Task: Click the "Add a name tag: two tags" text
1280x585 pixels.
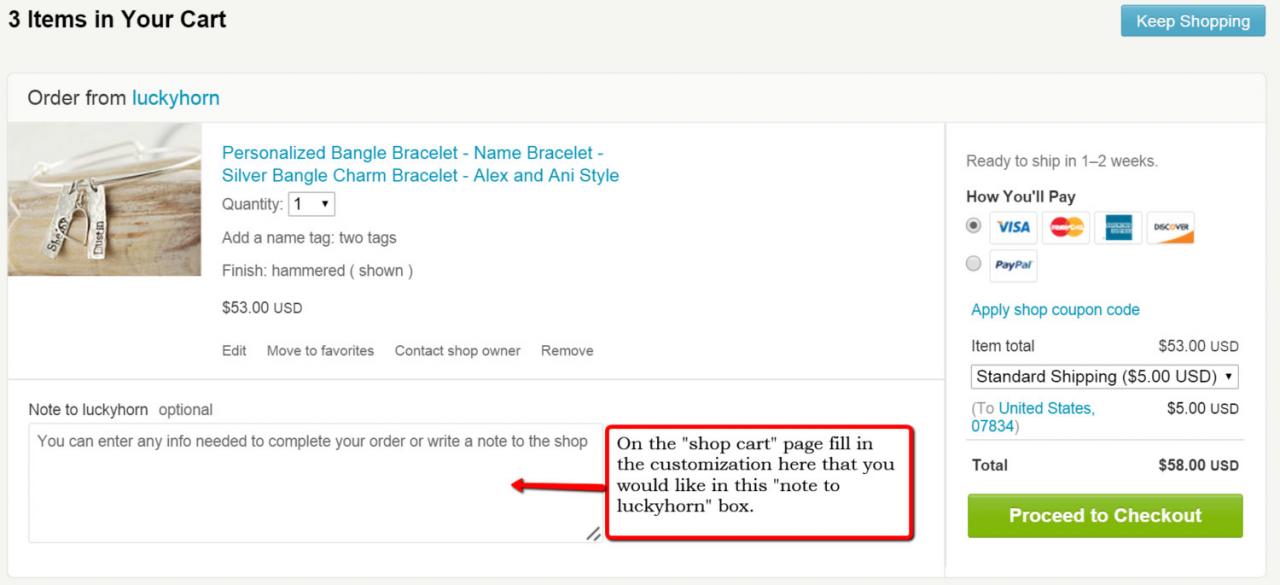Action: point(309,238)
